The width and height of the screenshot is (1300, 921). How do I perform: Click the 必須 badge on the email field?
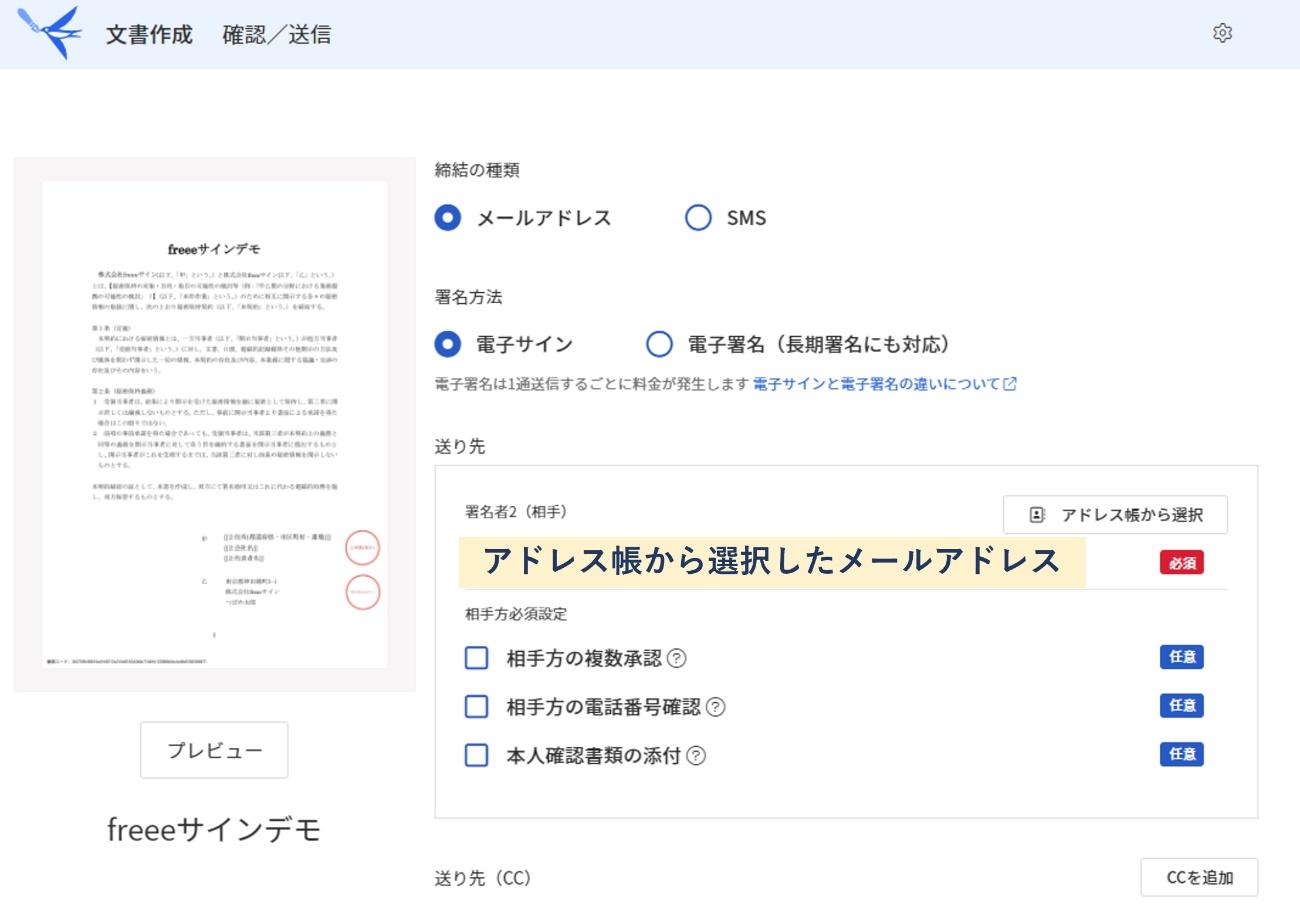[1182, 563]
